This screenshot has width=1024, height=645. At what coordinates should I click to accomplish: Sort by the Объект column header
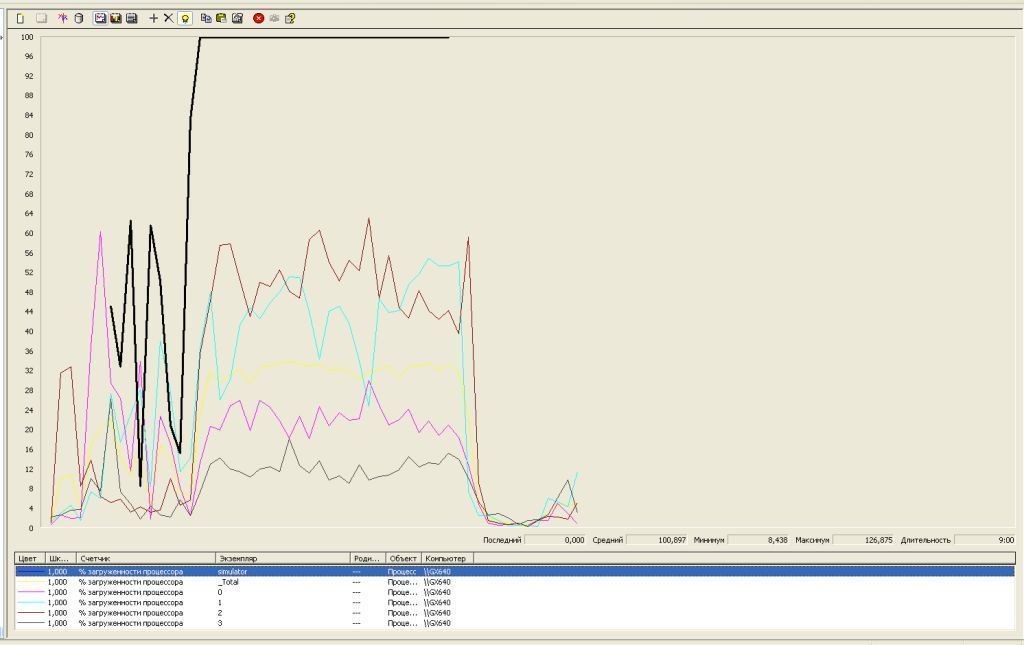tap(404, 558)
